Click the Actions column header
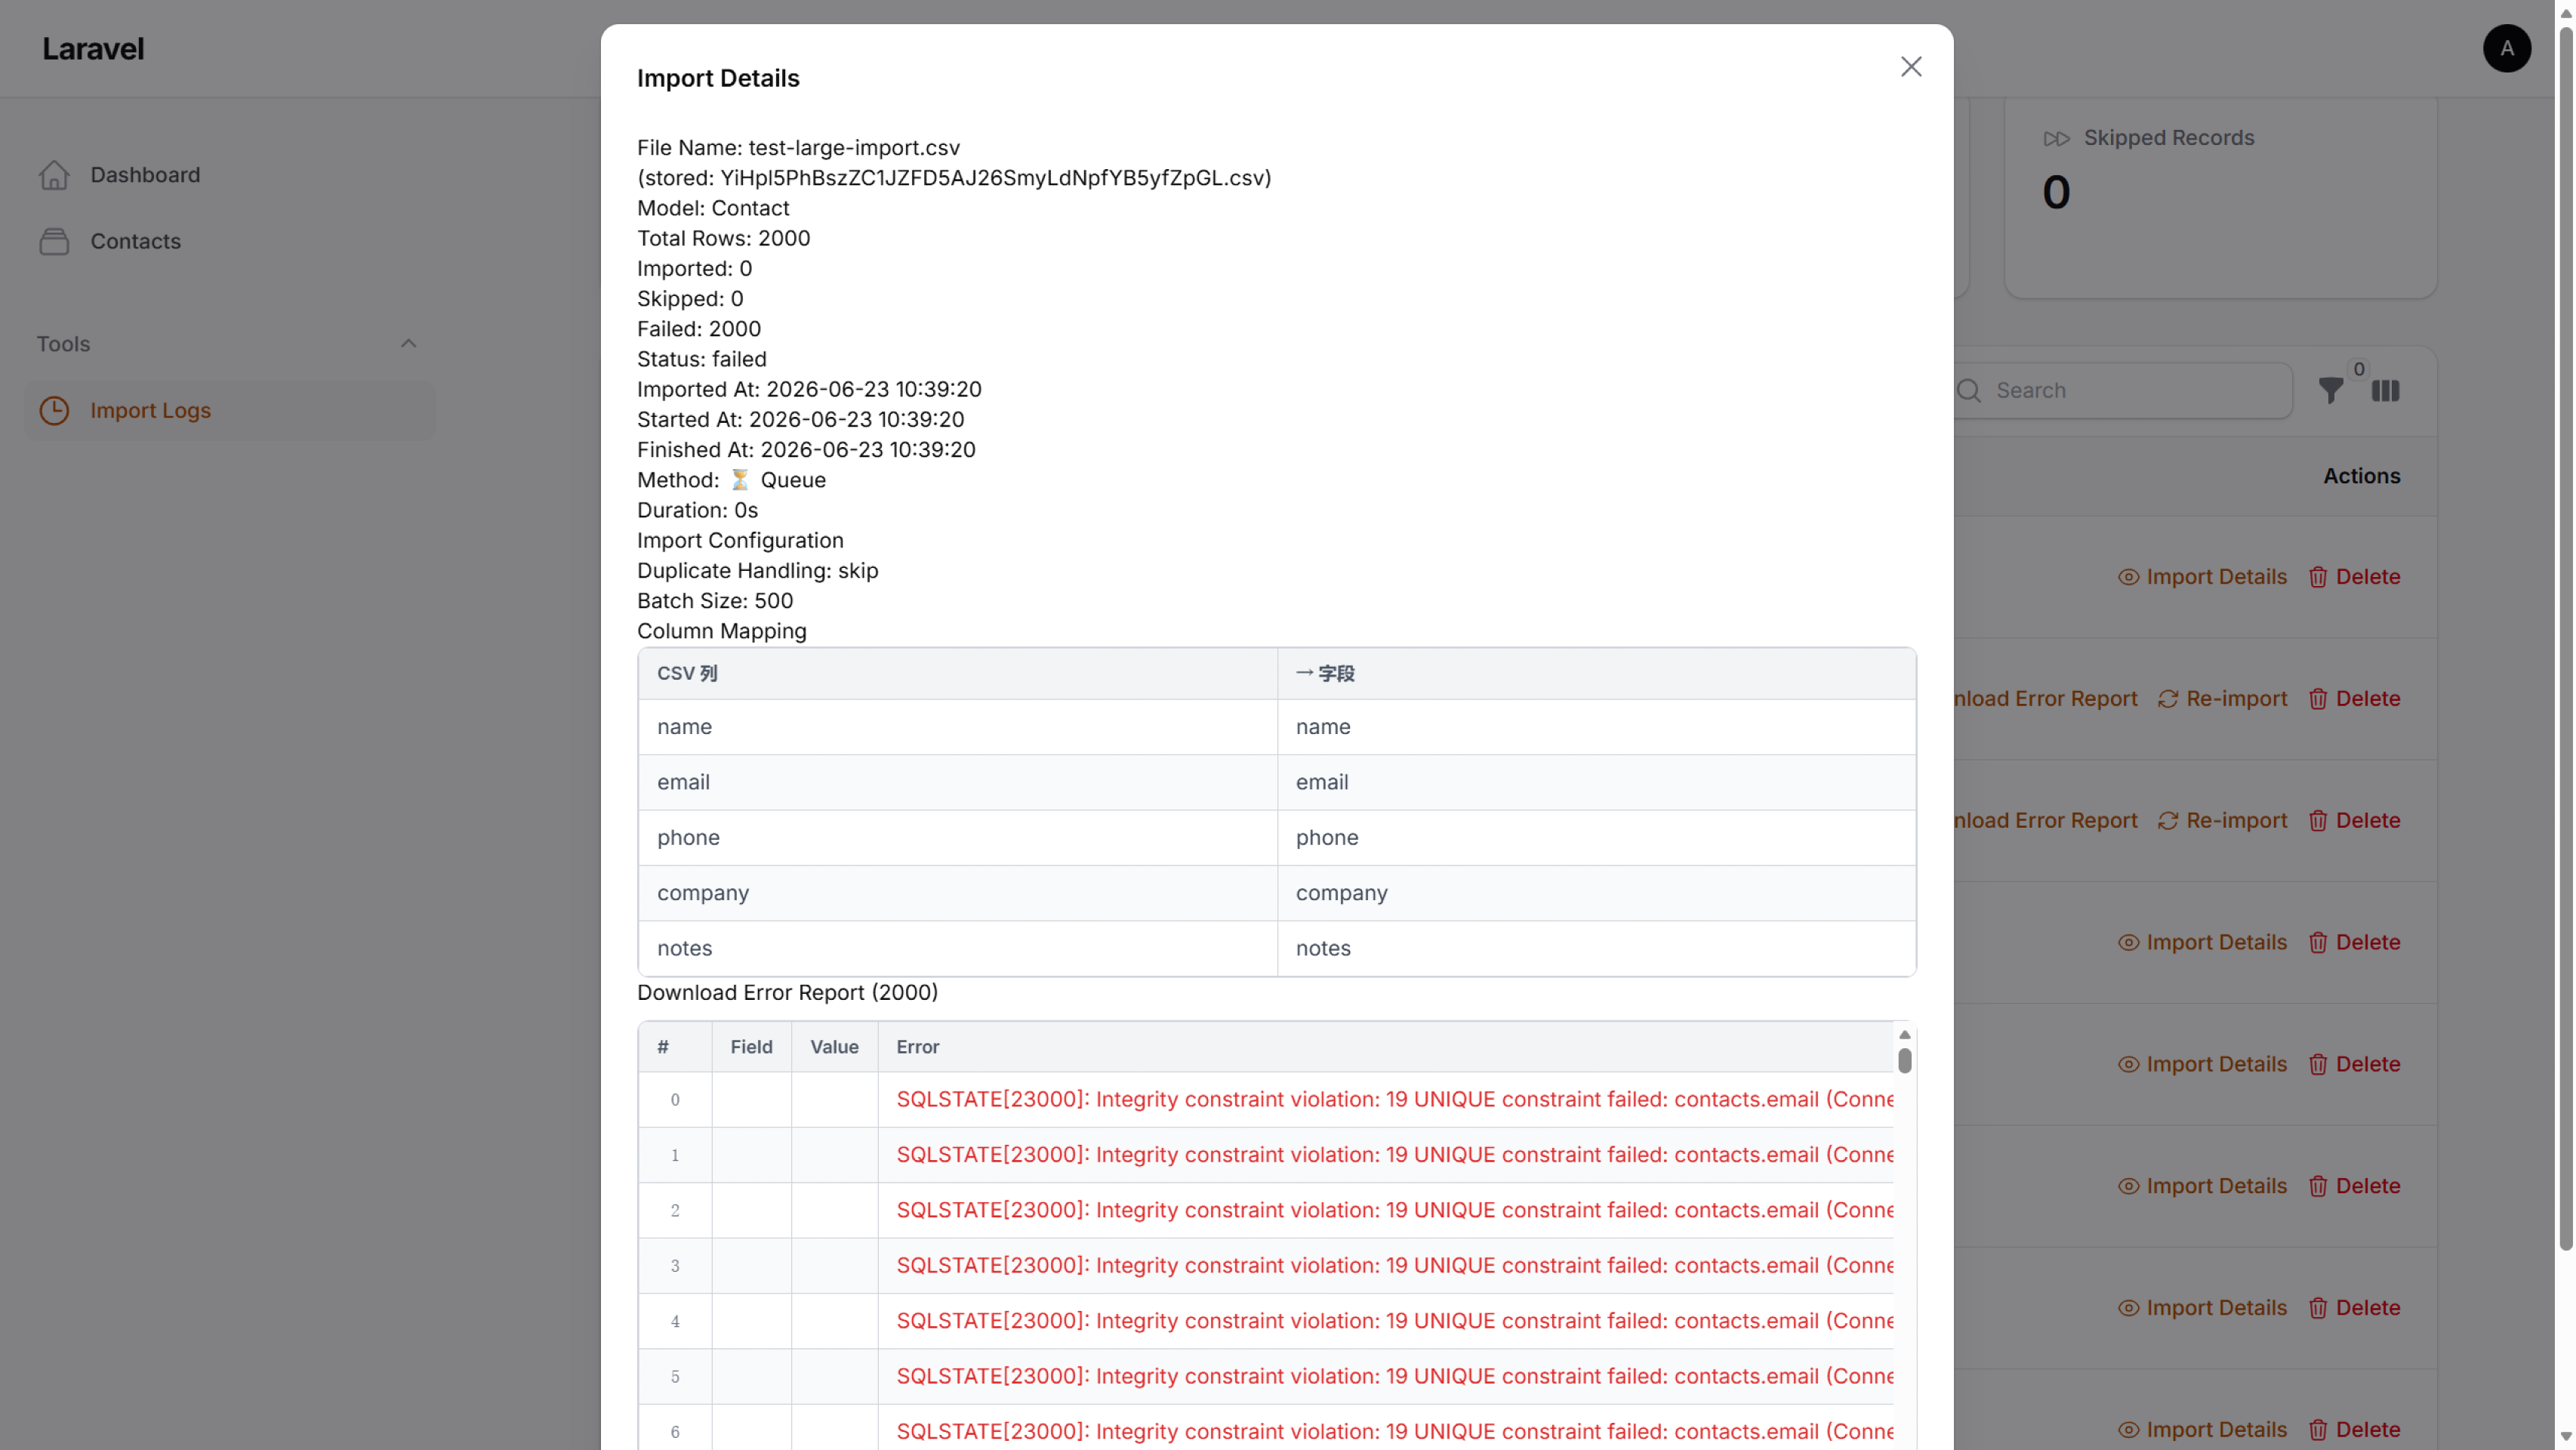The height and width of the screenshot is (1450, 2576). point(2361,476)
